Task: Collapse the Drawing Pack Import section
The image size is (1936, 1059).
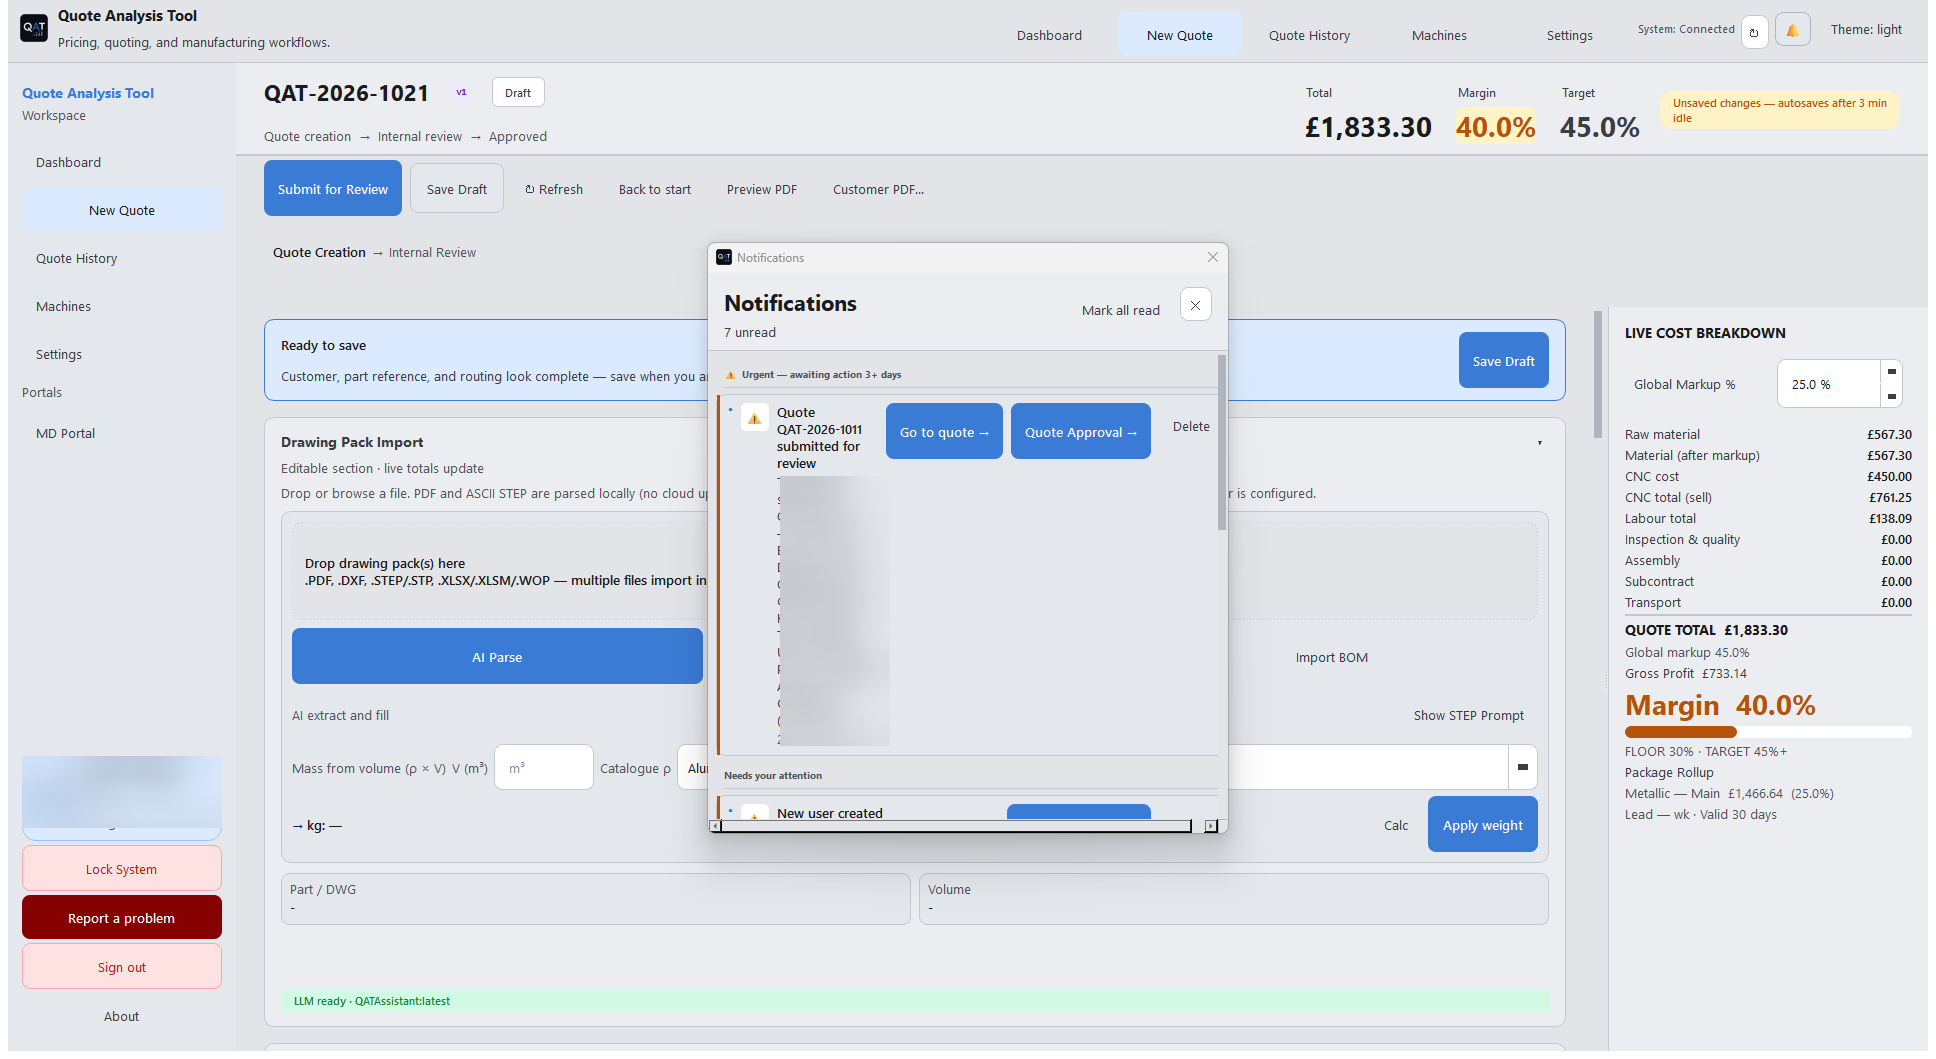Action: pyautogui.click(x=1540, y=443)
